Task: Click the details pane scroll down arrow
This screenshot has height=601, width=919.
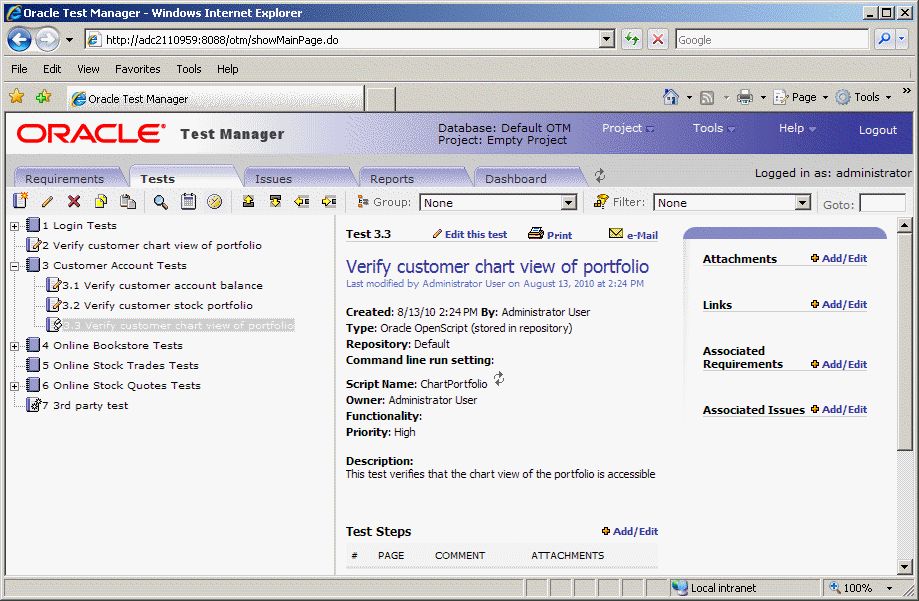Action: pyautogui.click(x=904, y=567)
